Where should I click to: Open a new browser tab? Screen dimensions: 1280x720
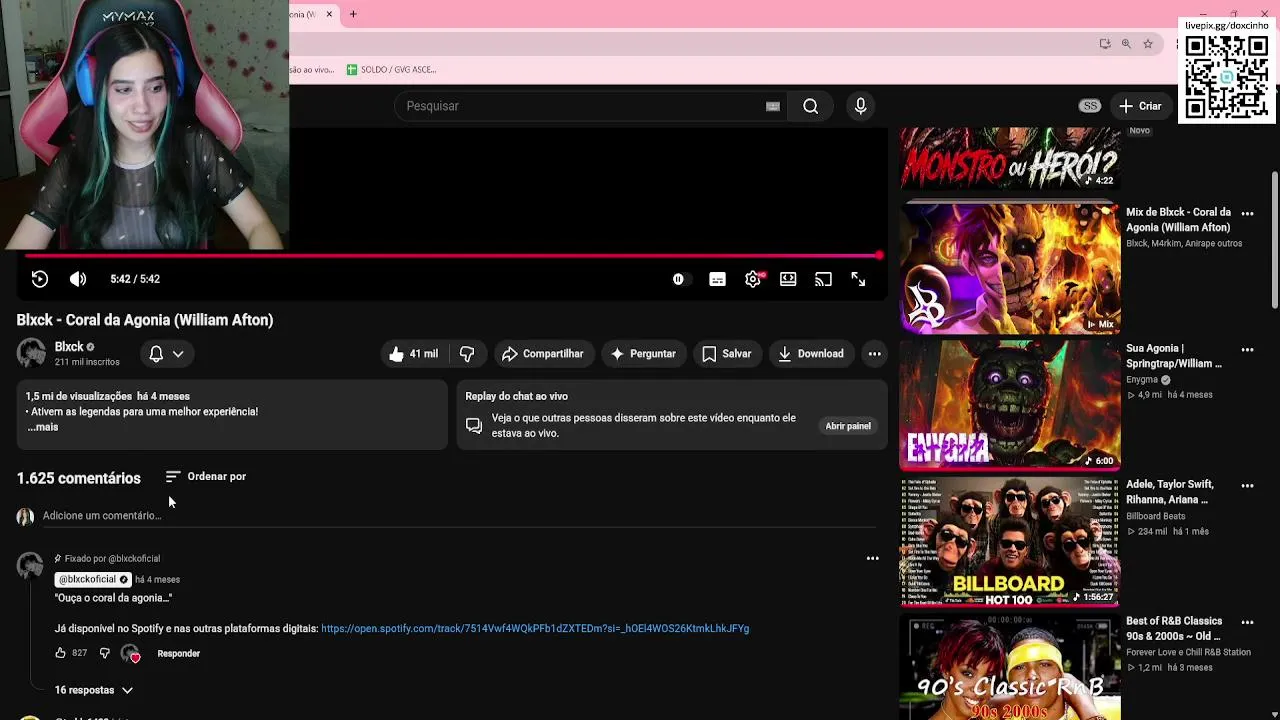pyautogui.click(x=353, y=14)
